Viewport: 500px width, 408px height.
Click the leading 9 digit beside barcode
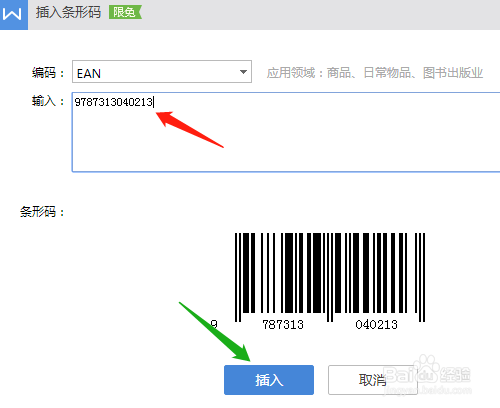pyautogui.click(x=214, y=324)
